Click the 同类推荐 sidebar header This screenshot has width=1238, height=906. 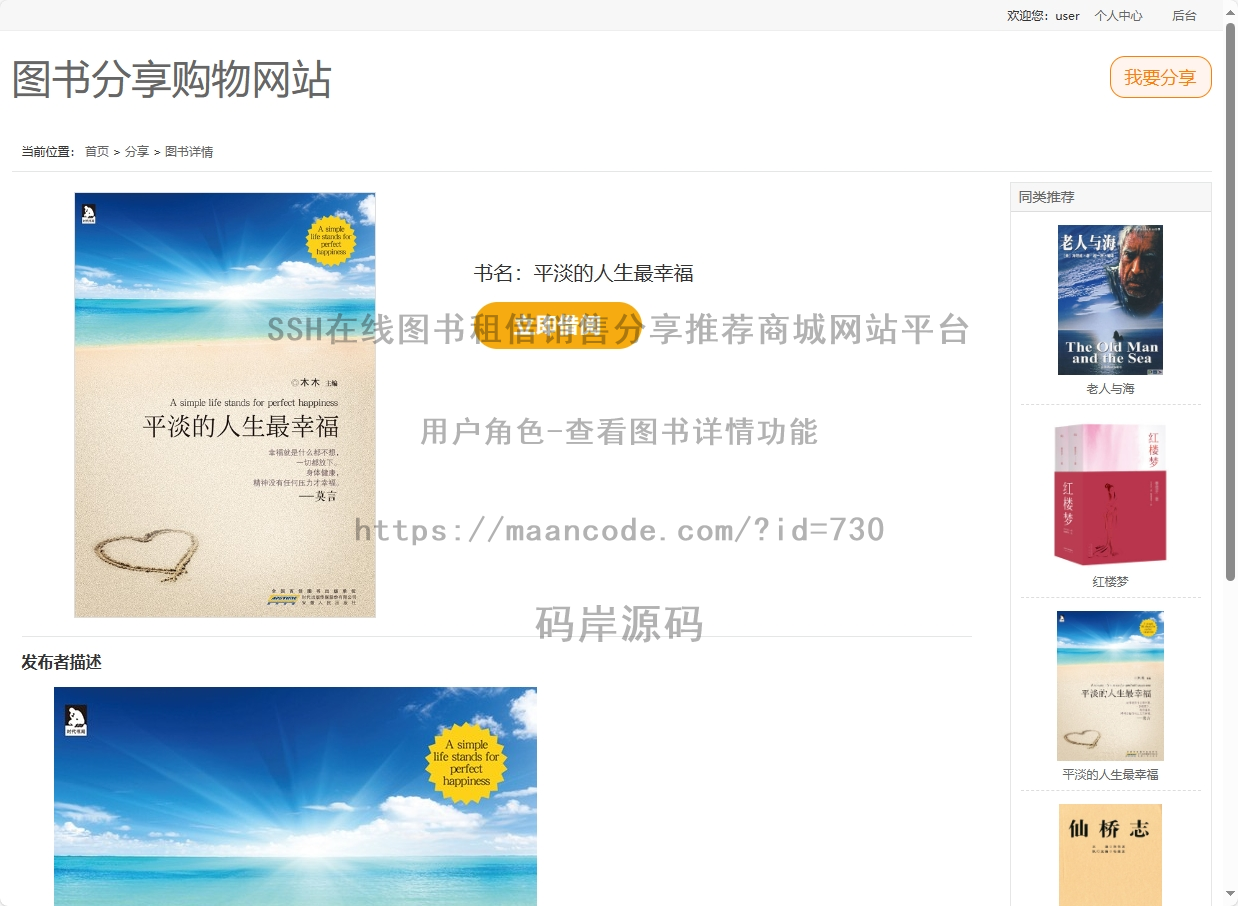(x=1047, y=197)
